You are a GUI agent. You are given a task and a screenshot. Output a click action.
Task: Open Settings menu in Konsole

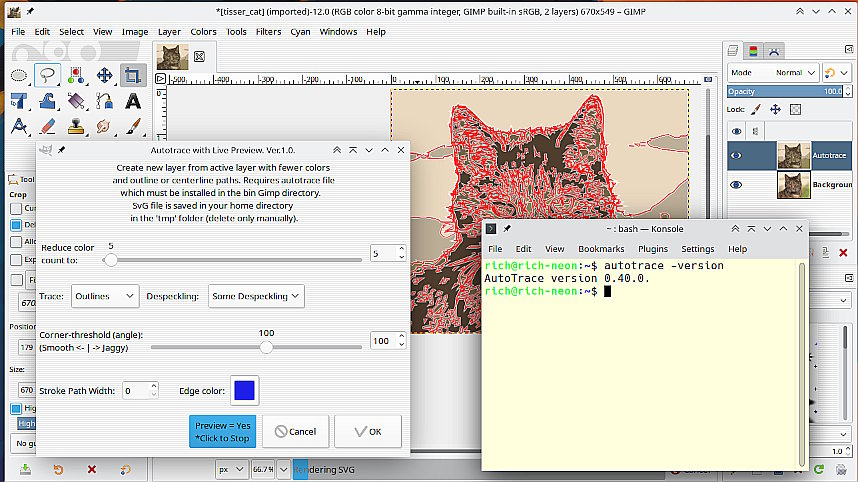click(698, 249)
